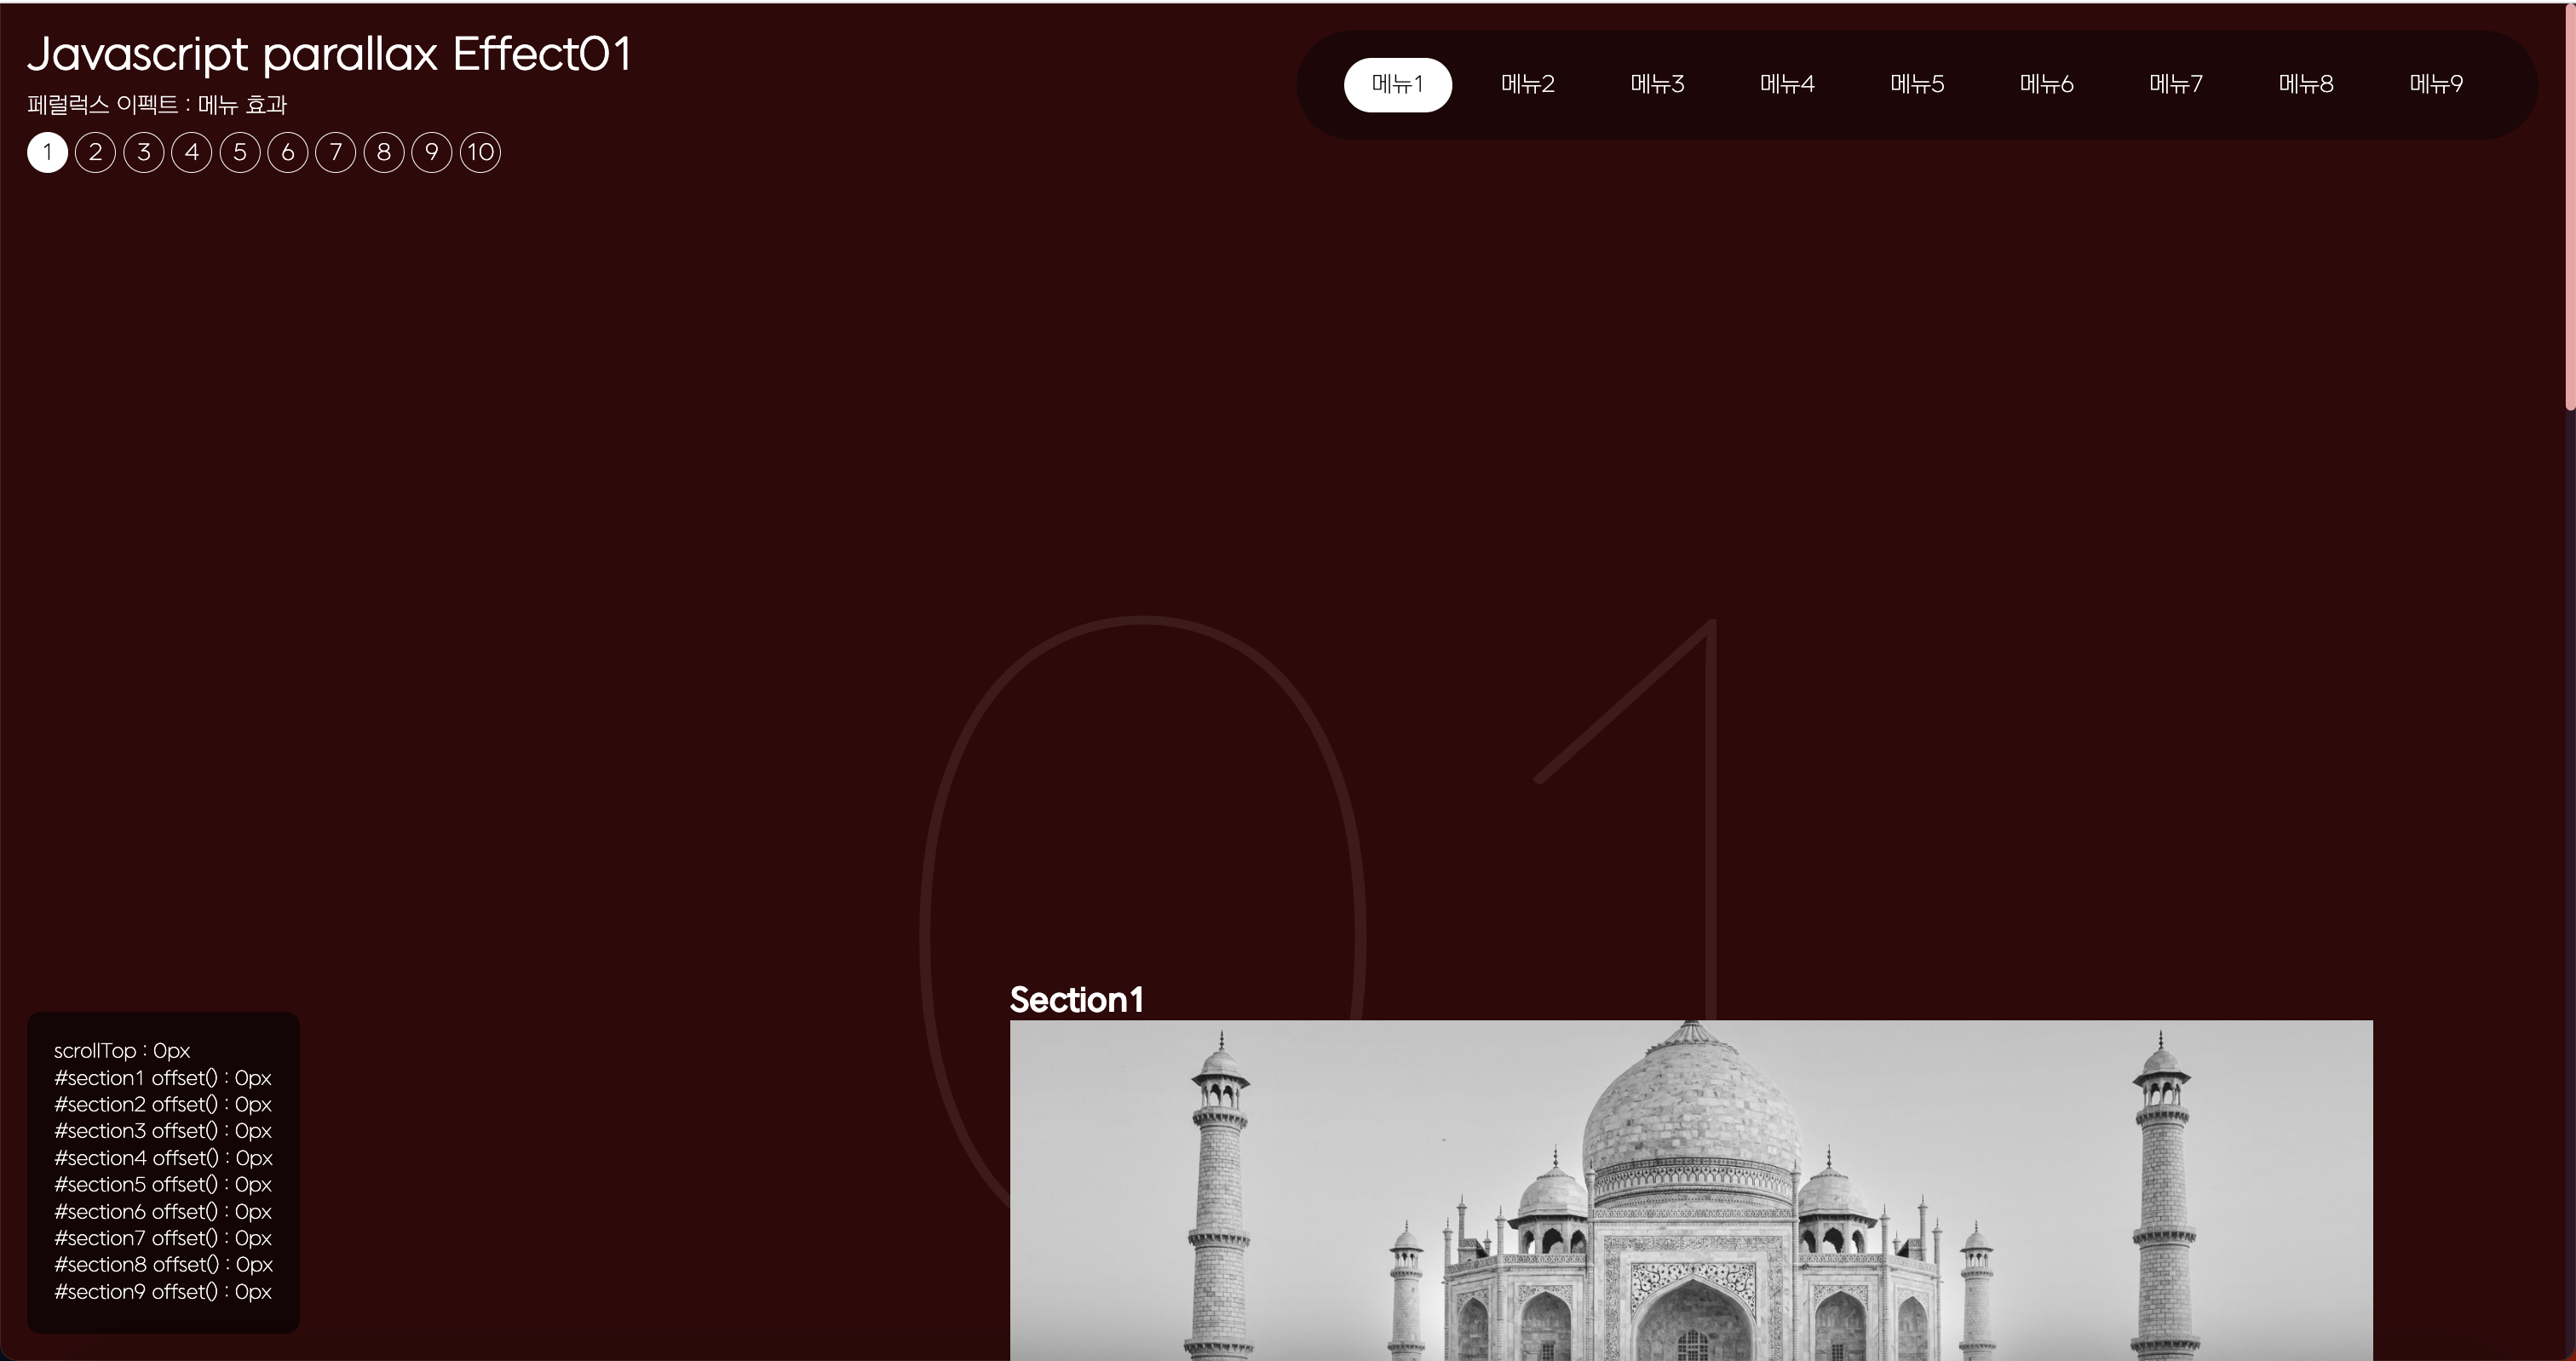Viewport: 2576px width, 1361px height.
Task: Select 메뉴5 in the navigation bar
Action: pos(1917,84)
